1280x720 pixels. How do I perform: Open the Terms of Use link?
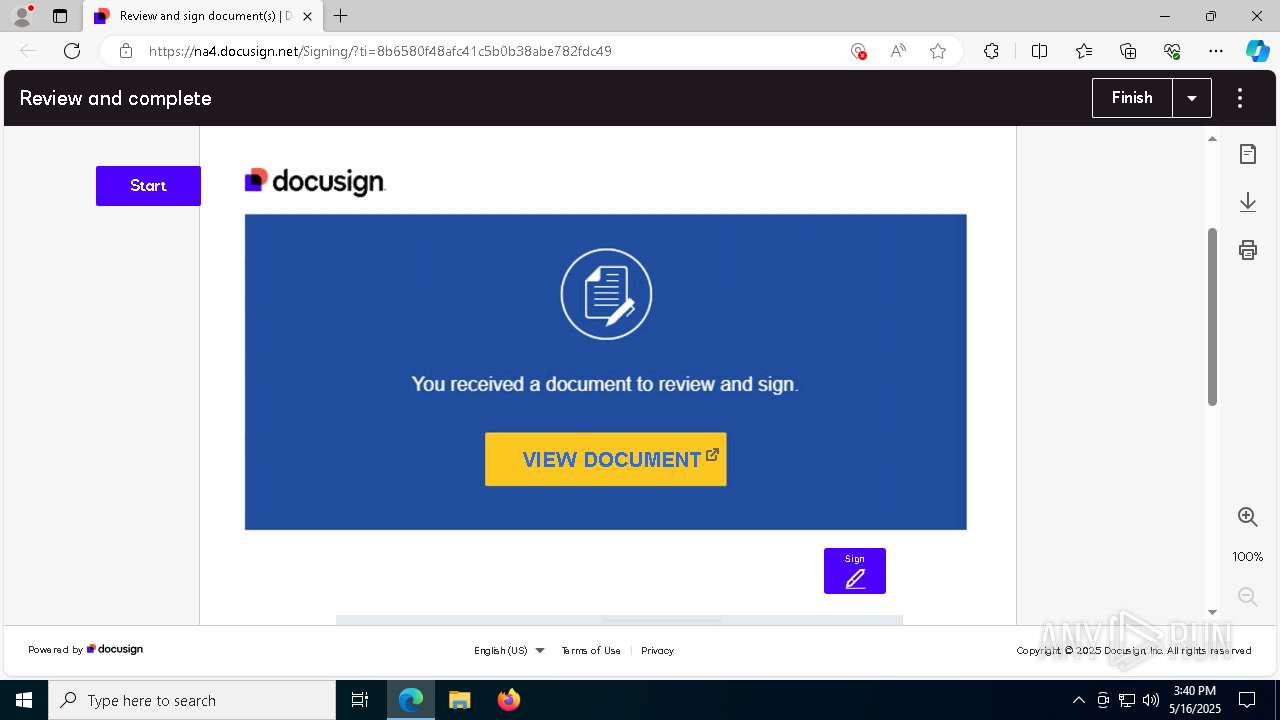point(591,650)
